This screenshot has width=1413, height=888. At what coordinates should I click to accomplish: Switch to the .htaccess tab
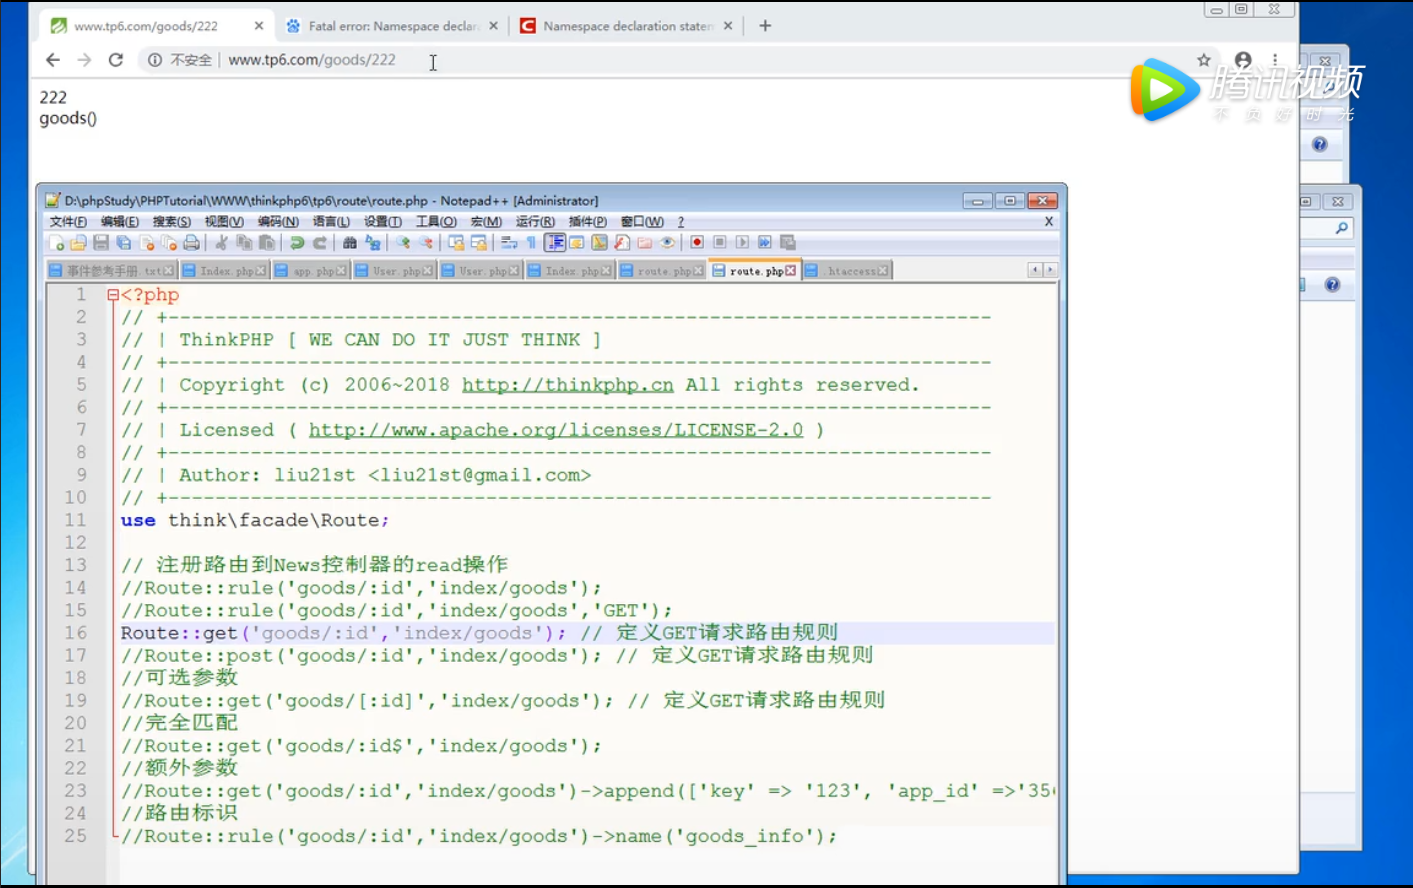click(x=847, y=271)
